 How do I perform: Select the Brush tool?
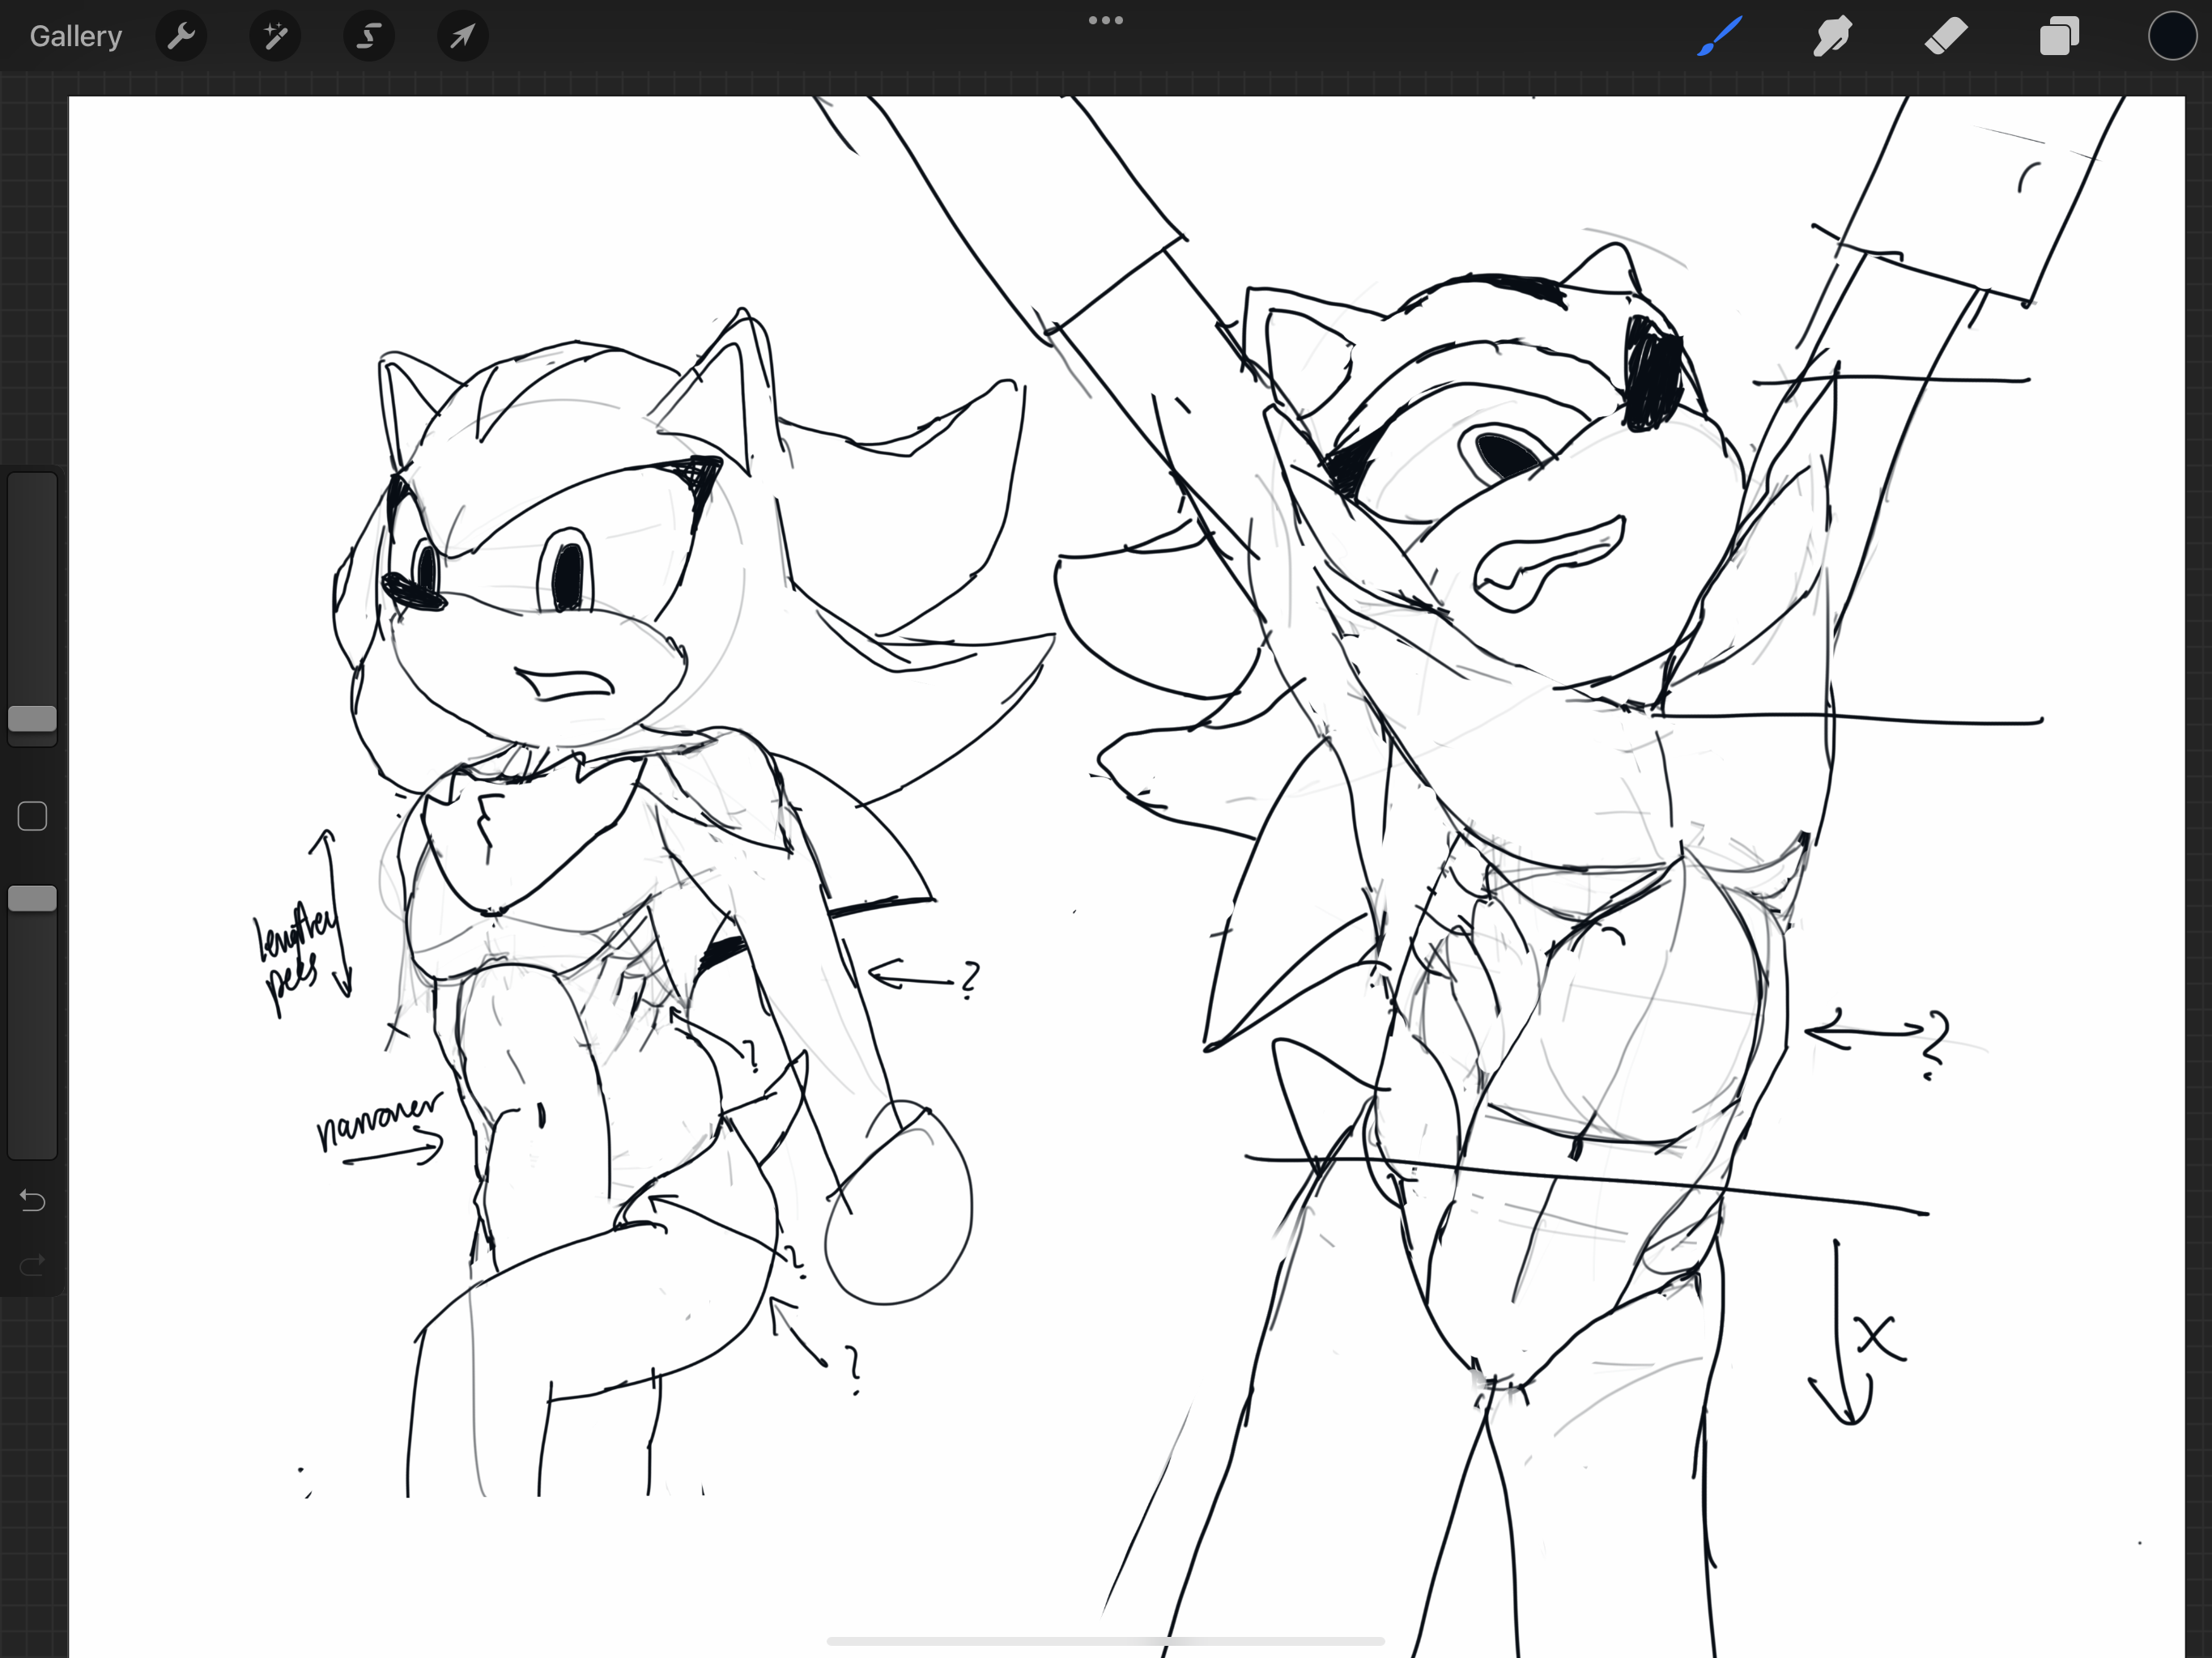pyautogui.click(x=1719, y=37)
